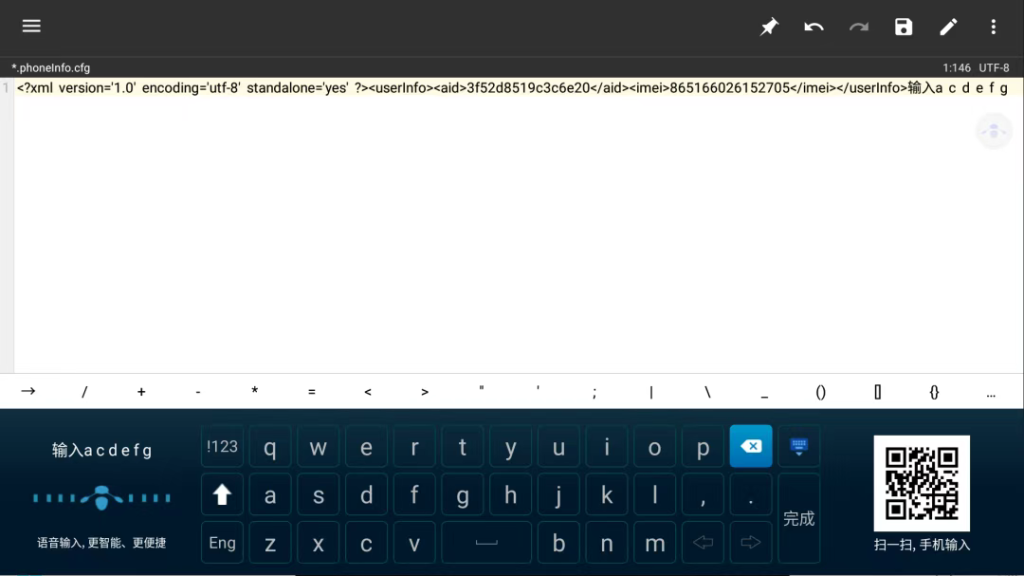
Task: Tap the z key
Action: tap(270, 543)
